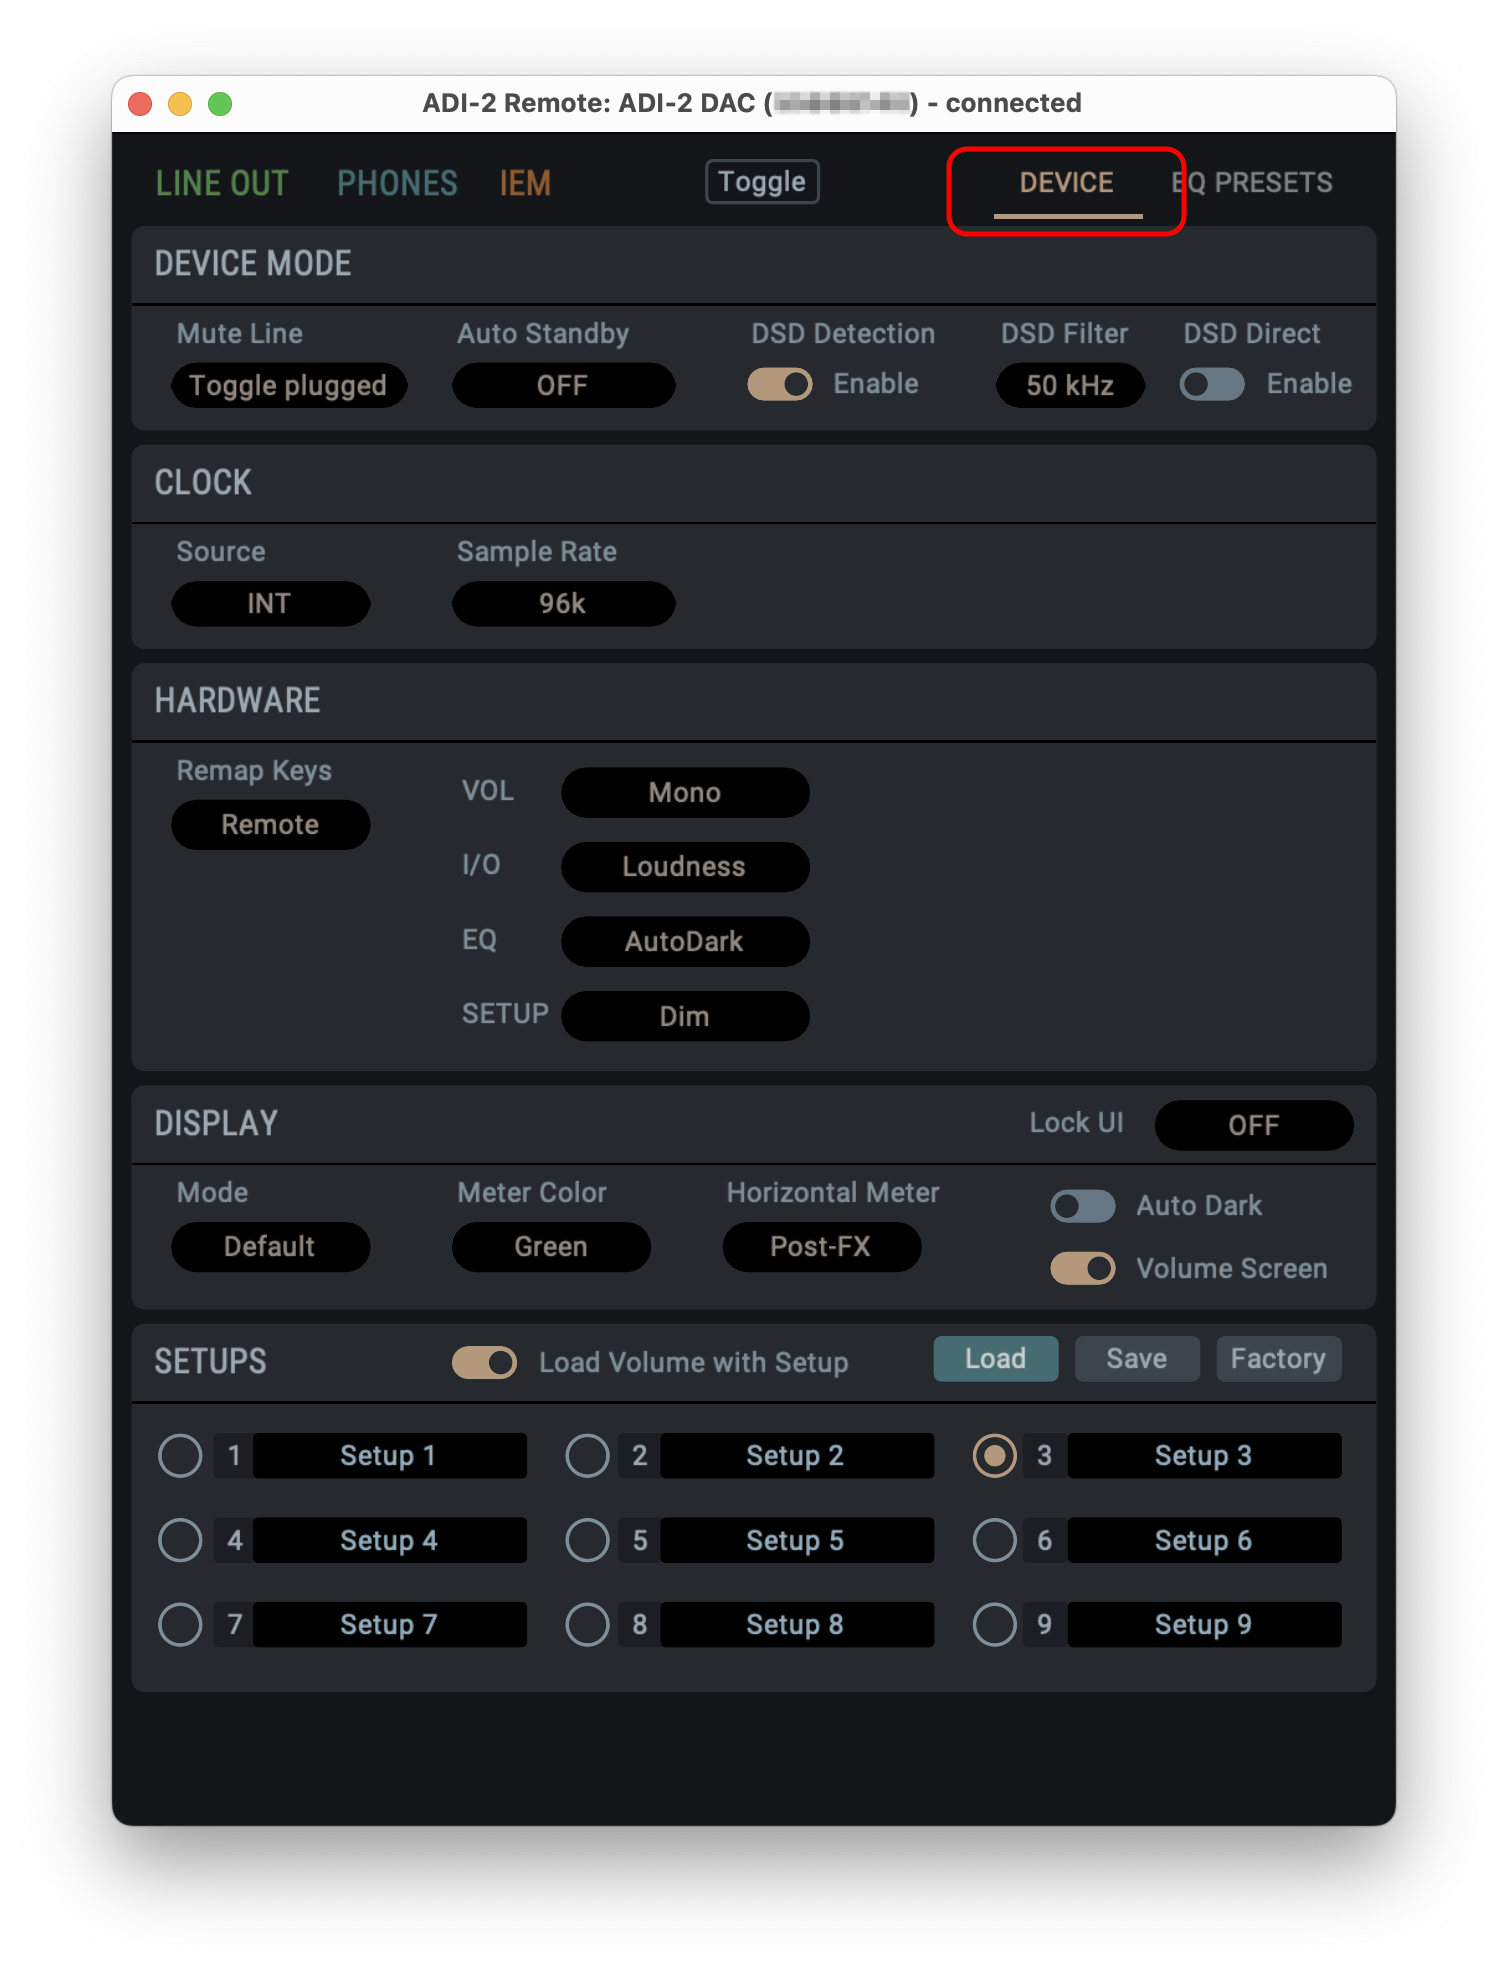Image resolution: width=1508 pixels, height=1974 pixels.
Task: Open the Sample Rate 96k dropdown
Action: pos(563,604)
